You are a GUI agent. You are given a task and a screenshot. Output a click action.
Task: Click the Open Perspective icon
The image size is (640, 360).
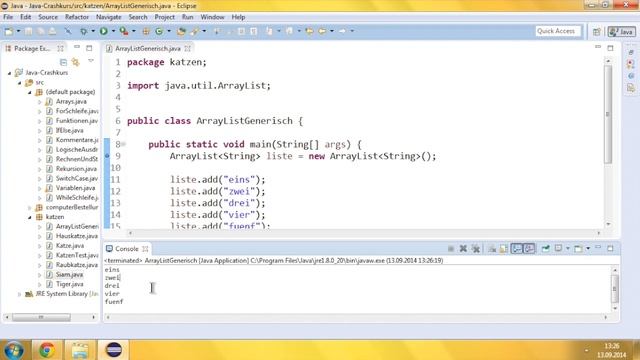(x=597, y=31)
